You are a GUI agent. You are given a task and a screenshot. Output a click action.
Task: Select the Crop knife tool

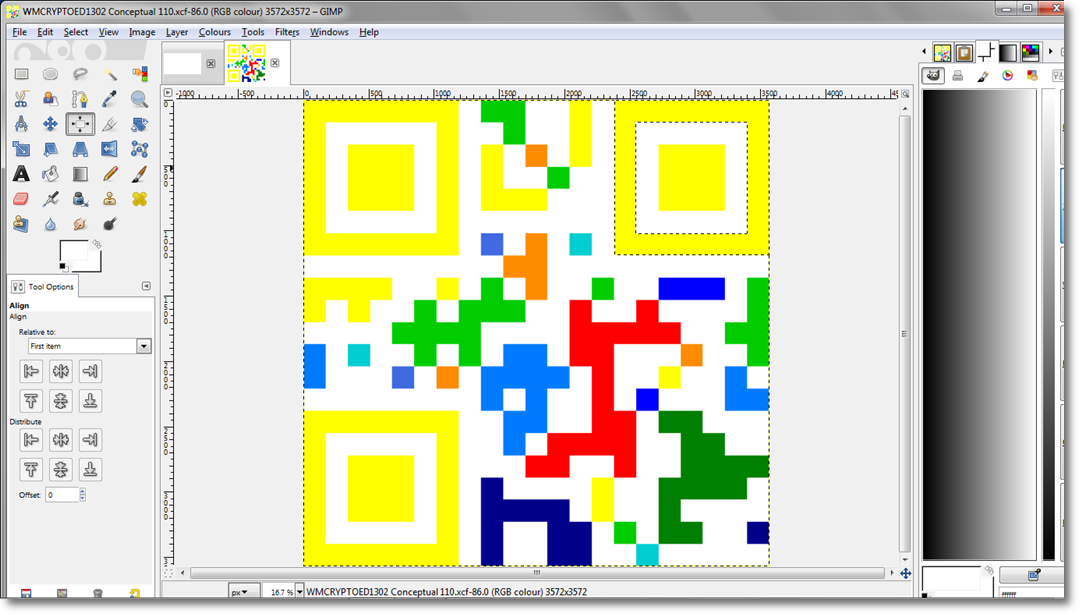pos(110,124)
